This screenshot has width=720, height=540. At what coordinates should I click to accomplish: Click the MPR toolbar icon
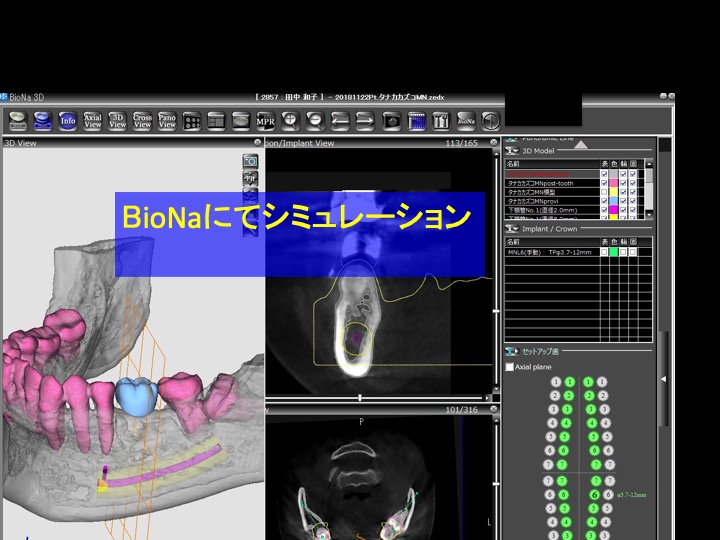[265, 121]
